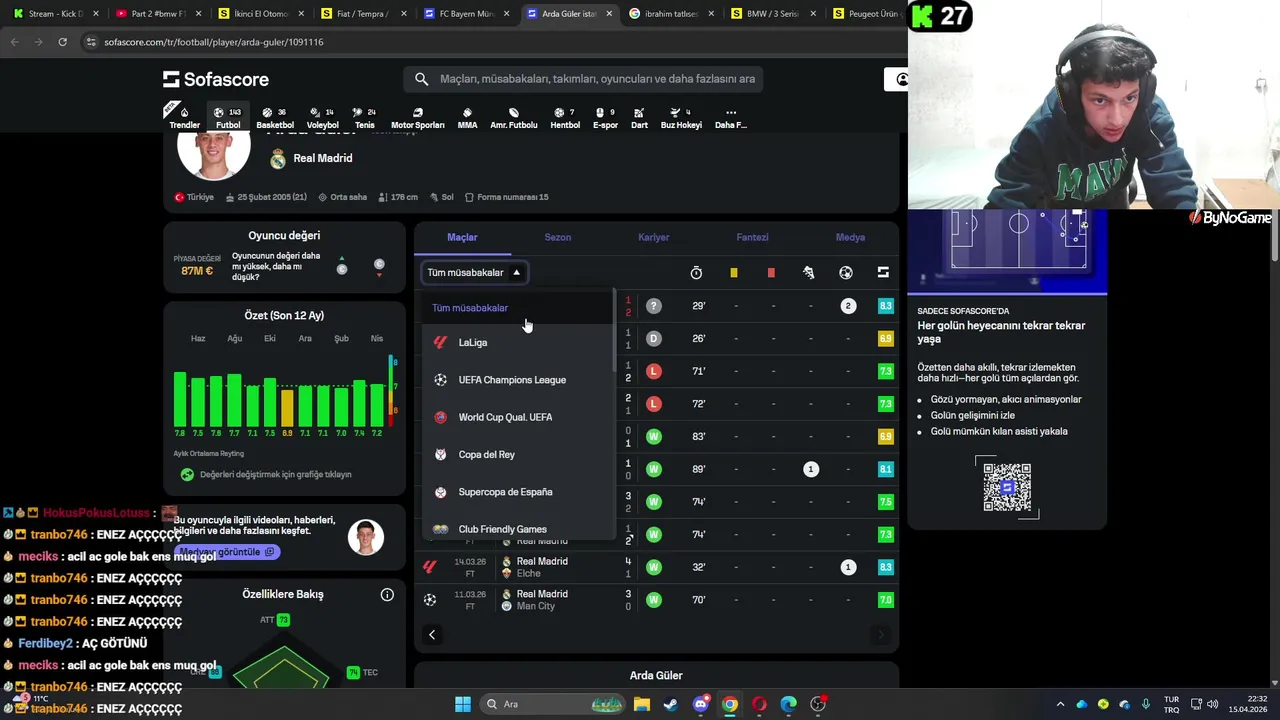Viewport: 1280px width, 720px height.
Task: Click the red card column icon
Action: (x=771, y=273)
